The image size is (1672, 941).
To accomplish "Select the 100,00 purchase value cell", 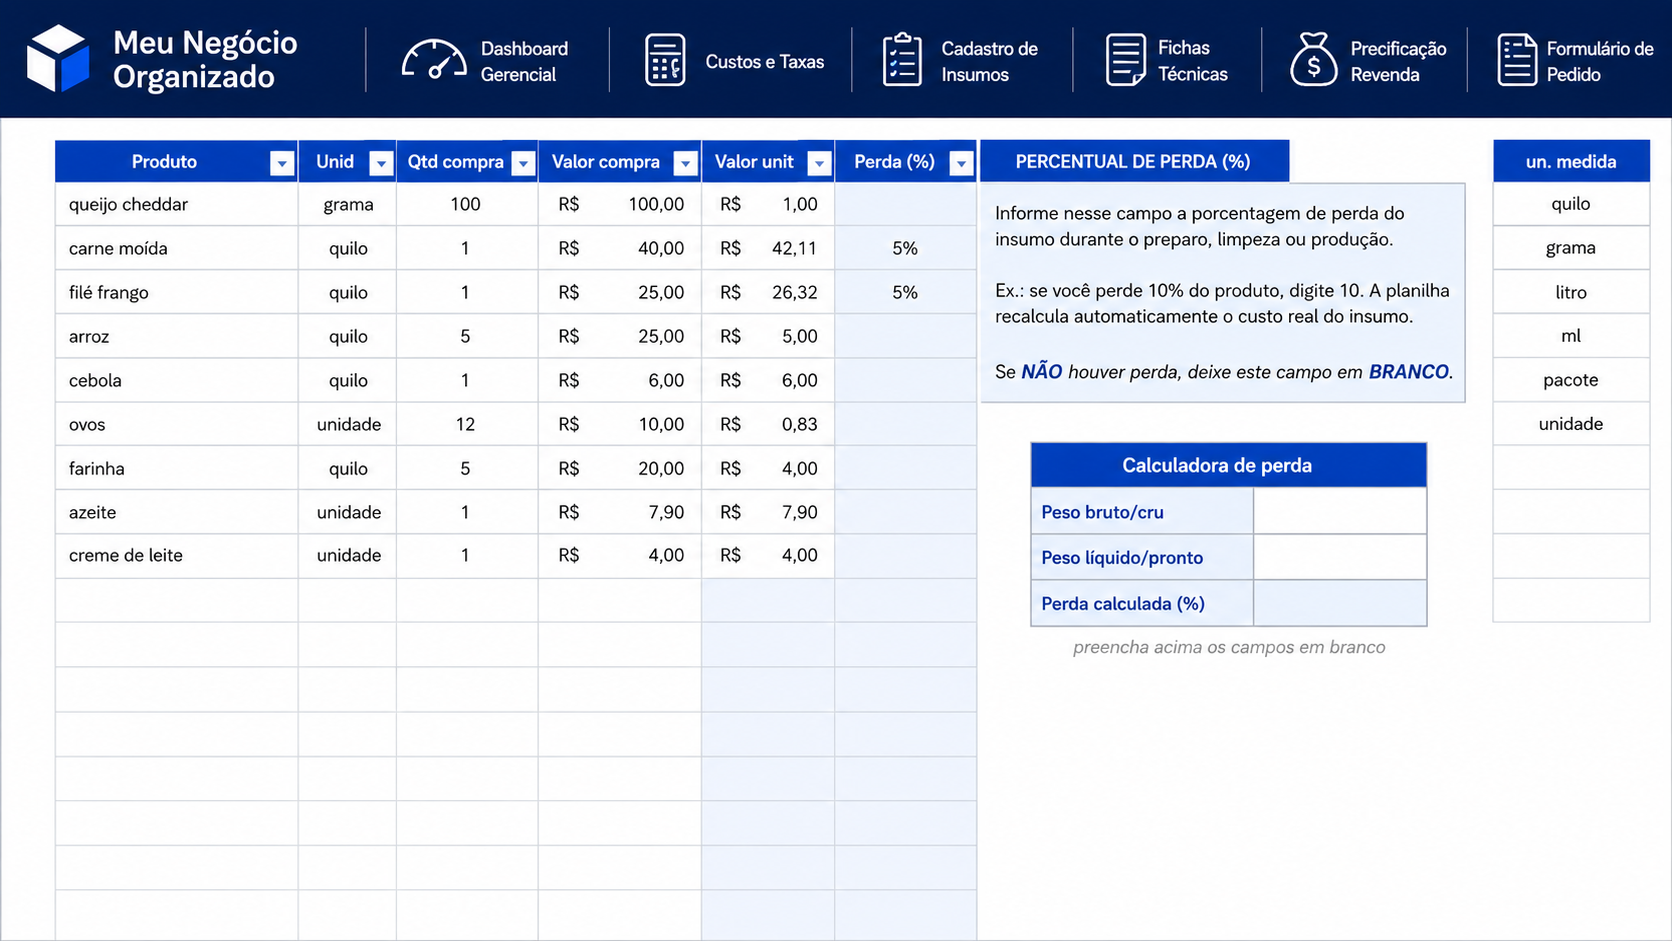I will (620, 204).
